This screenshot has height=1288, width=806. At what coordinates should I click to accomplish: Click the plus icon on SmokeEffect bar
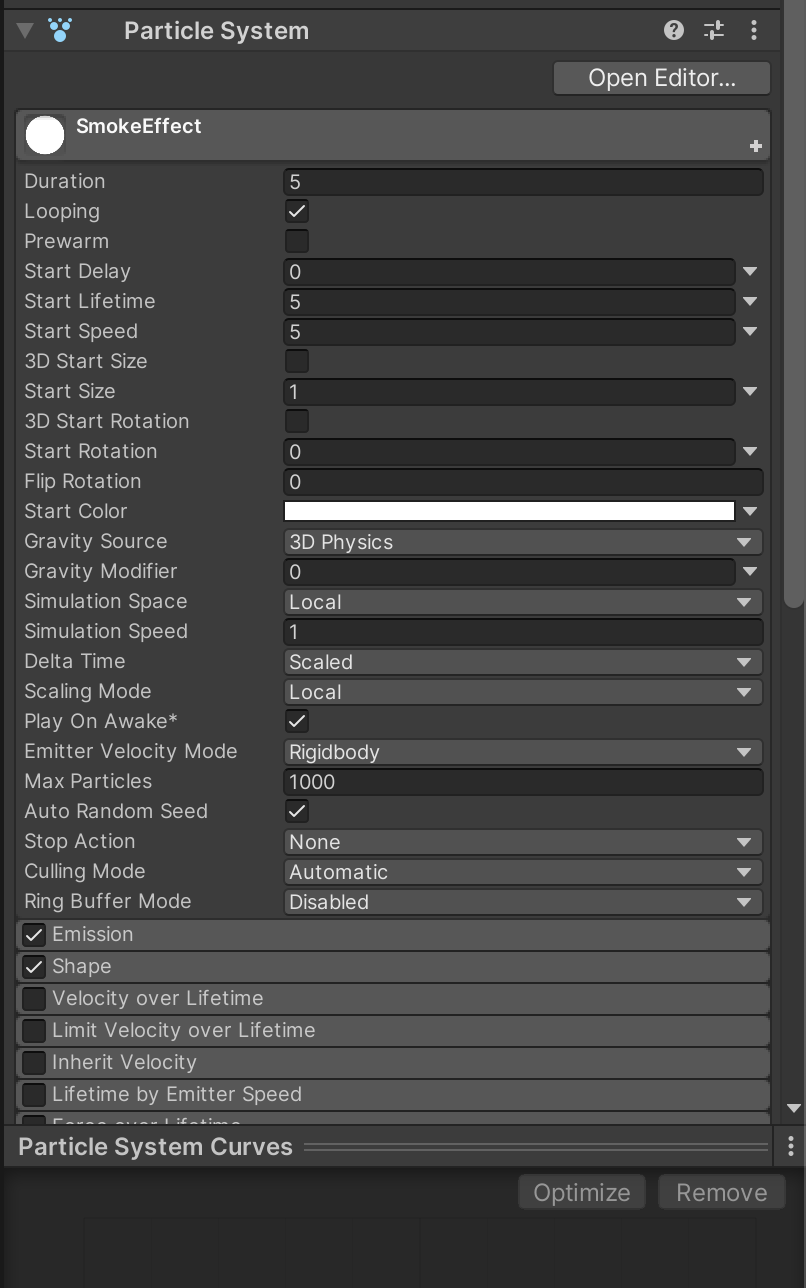click(x=756, y=146)
